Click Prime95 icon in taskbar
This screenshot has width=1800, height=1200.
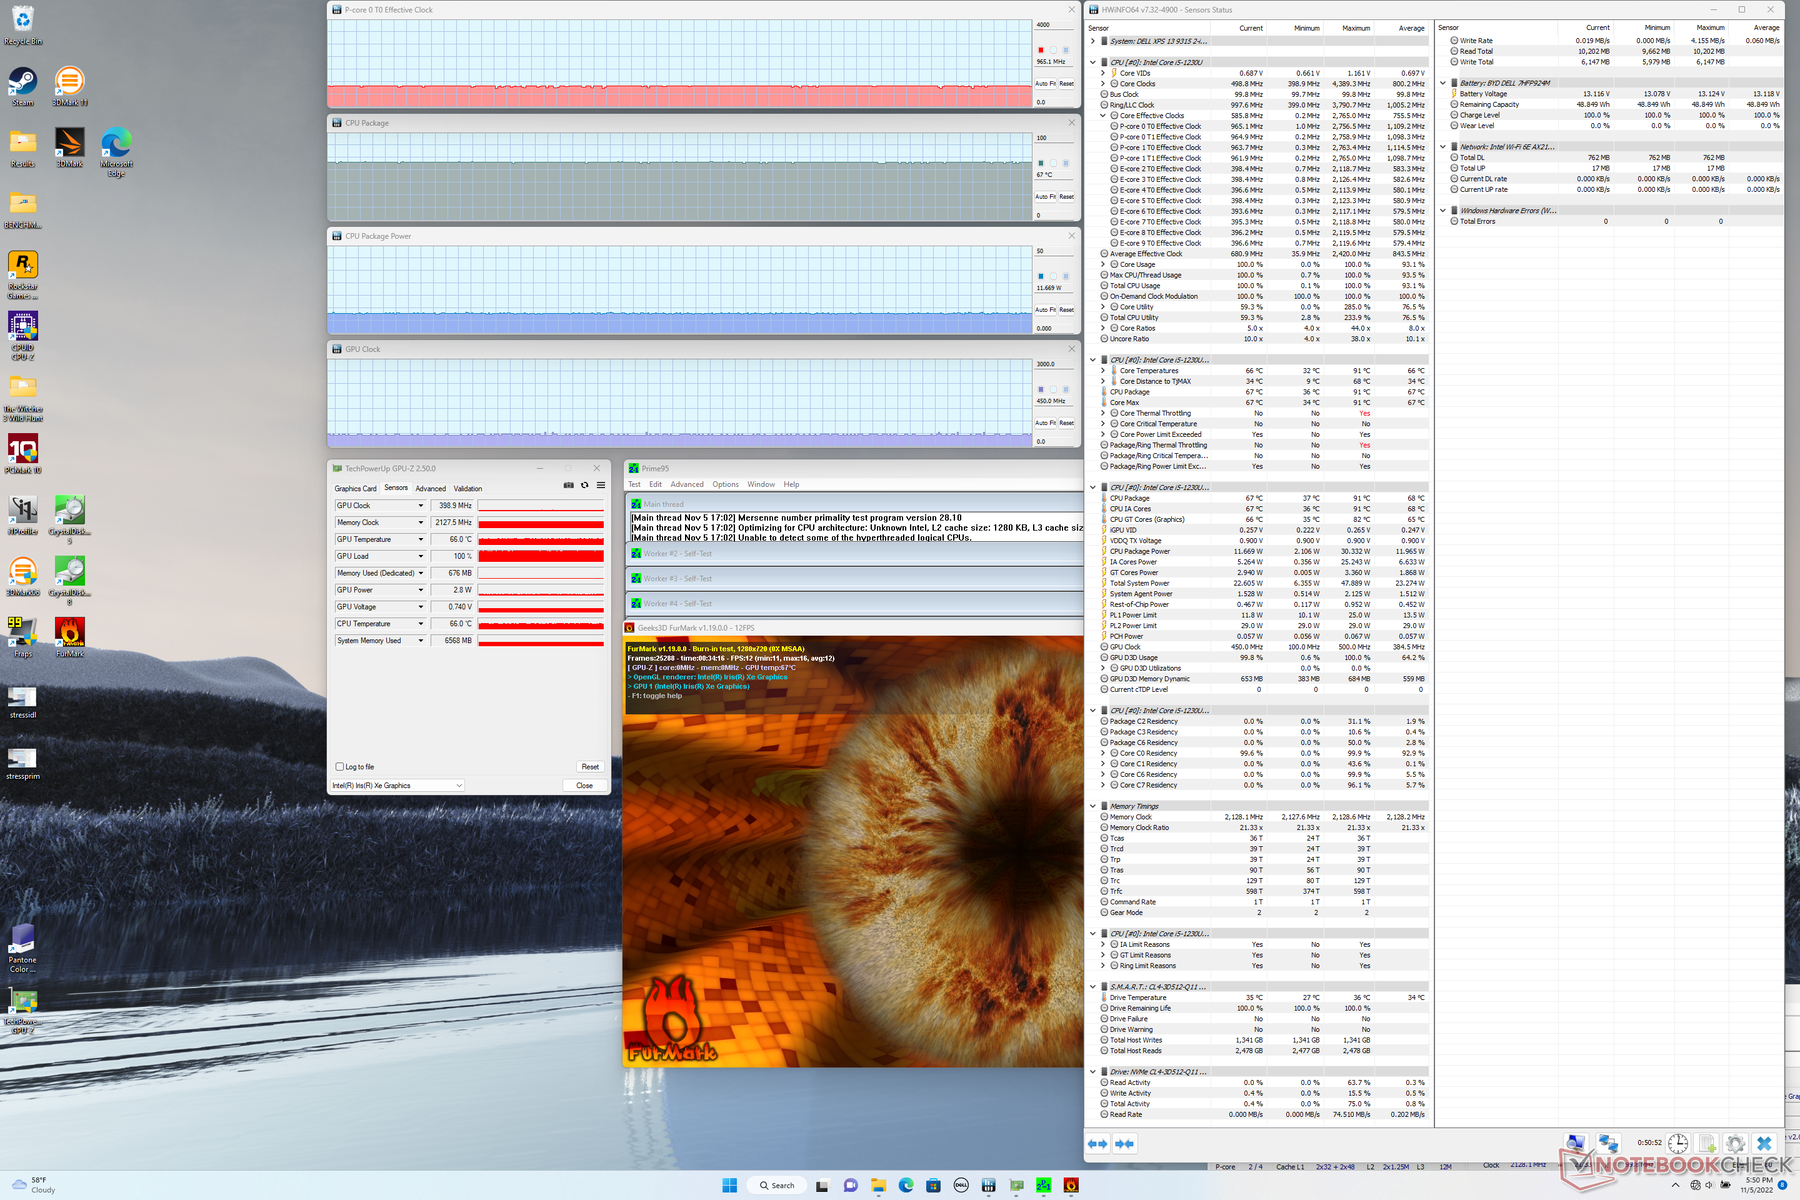click(1043, 1185)
